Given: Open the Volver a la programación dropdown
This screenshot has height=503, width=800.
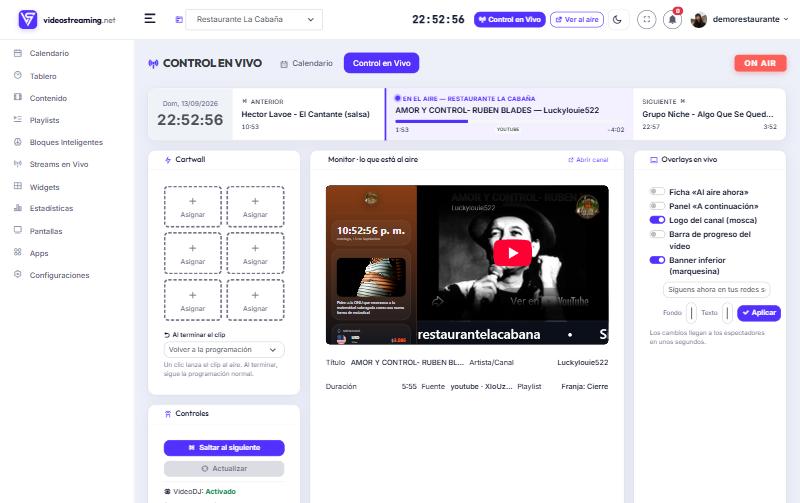Looking at the screenshot, I should (224, 349).
